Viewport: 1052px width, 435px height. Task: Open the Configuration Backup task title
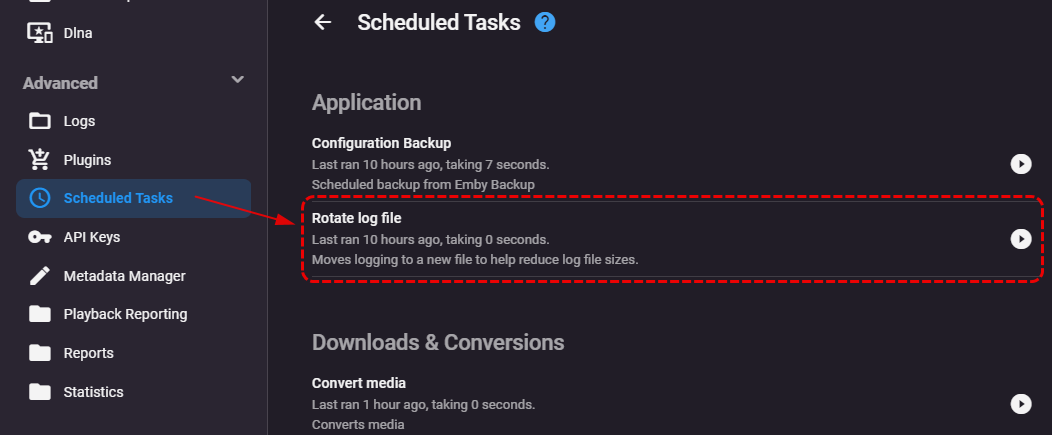pos(381,143)
